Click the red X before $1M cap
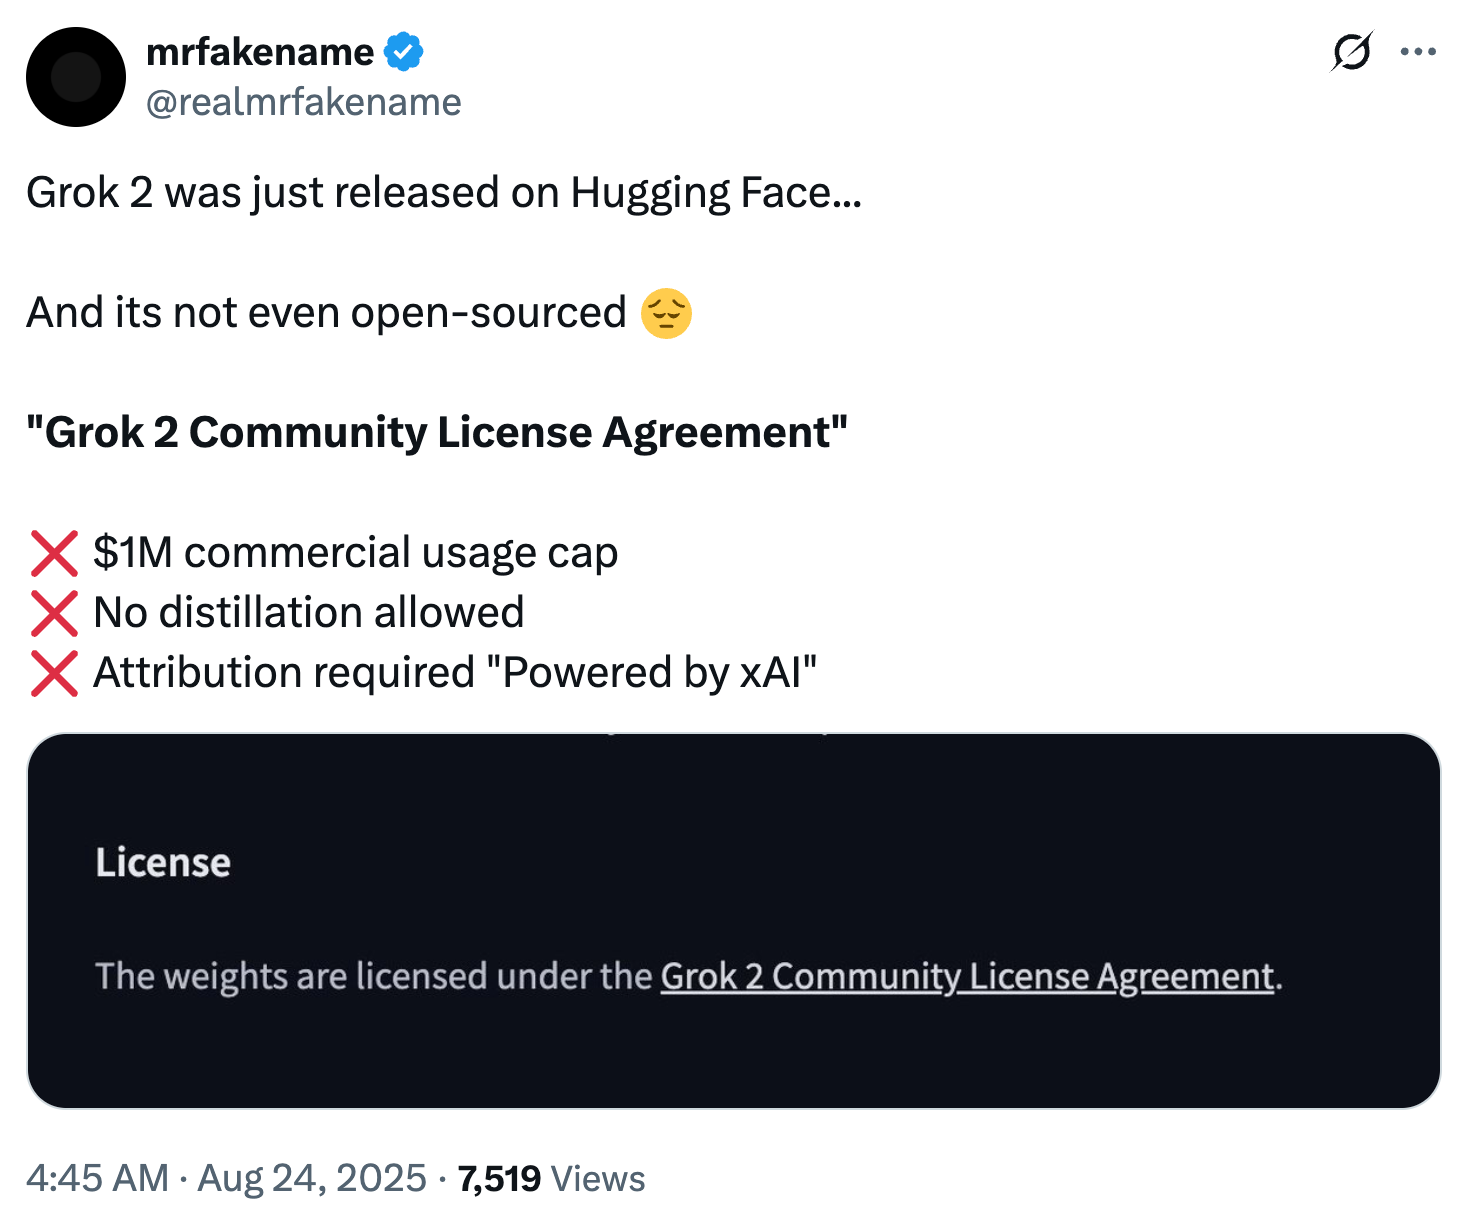The image size is (1460, 1226). click(x=54, y=553)
